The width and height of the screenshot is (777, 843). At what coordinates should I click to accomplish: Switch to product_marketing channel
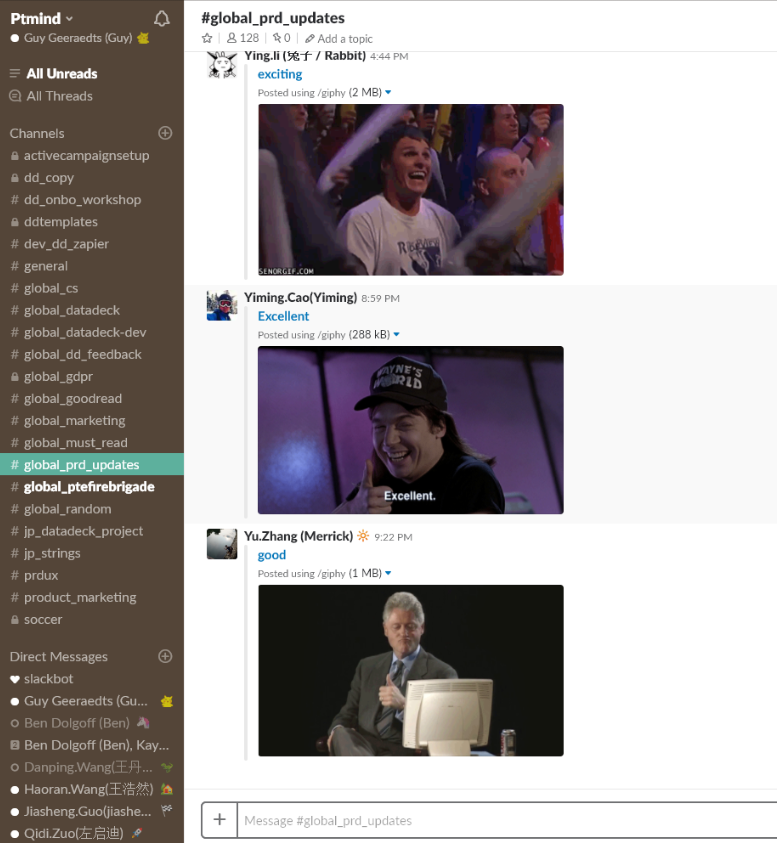92,597
